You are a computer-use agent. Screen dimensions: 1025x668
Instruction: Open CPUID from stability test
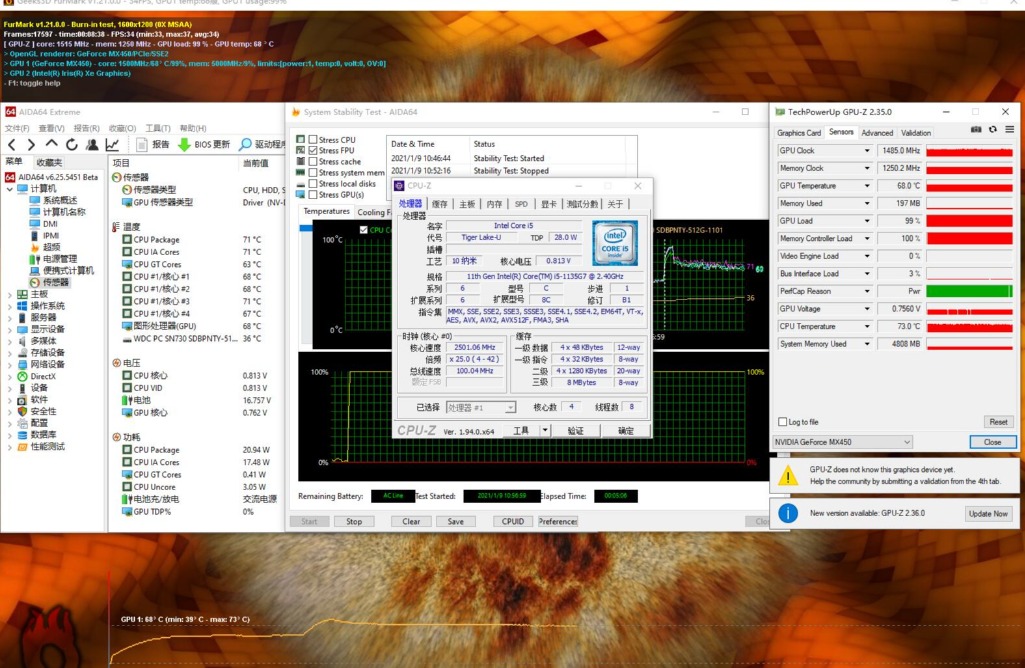click(x=512, y=521)
